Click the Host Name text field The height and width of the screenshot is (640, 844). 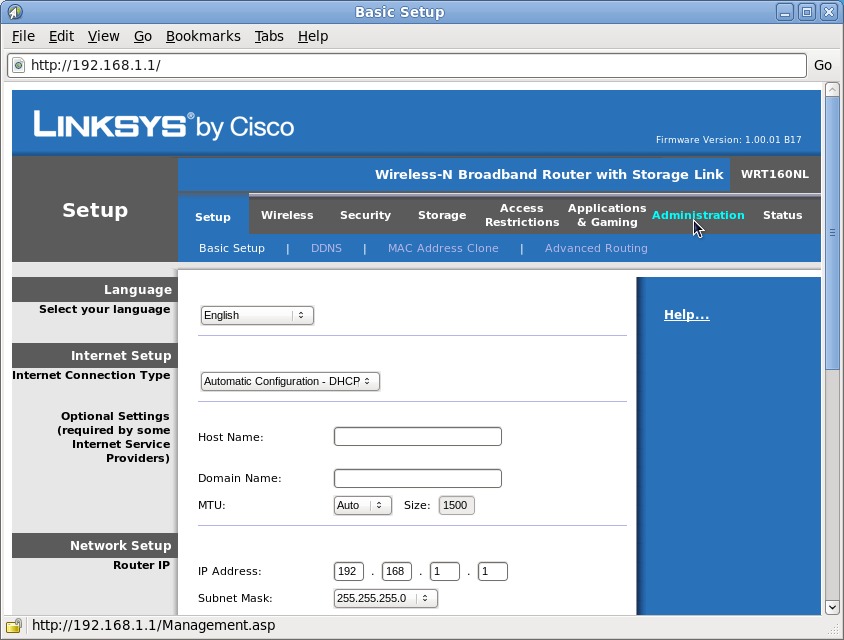click(417, 437)
